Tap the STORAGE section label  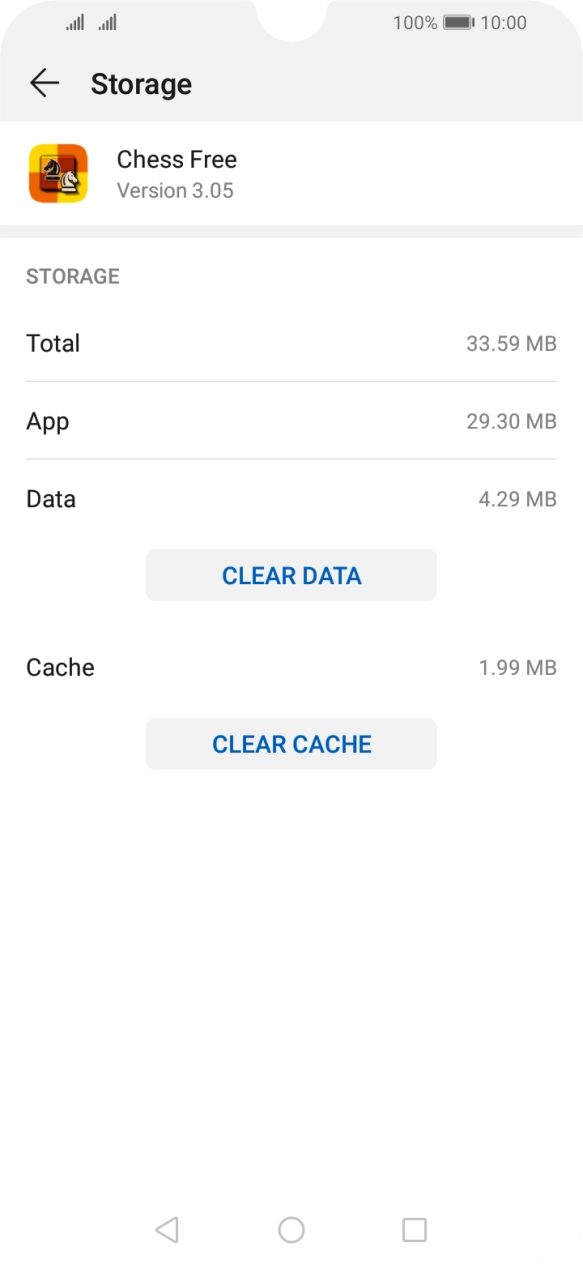[73, 276]
